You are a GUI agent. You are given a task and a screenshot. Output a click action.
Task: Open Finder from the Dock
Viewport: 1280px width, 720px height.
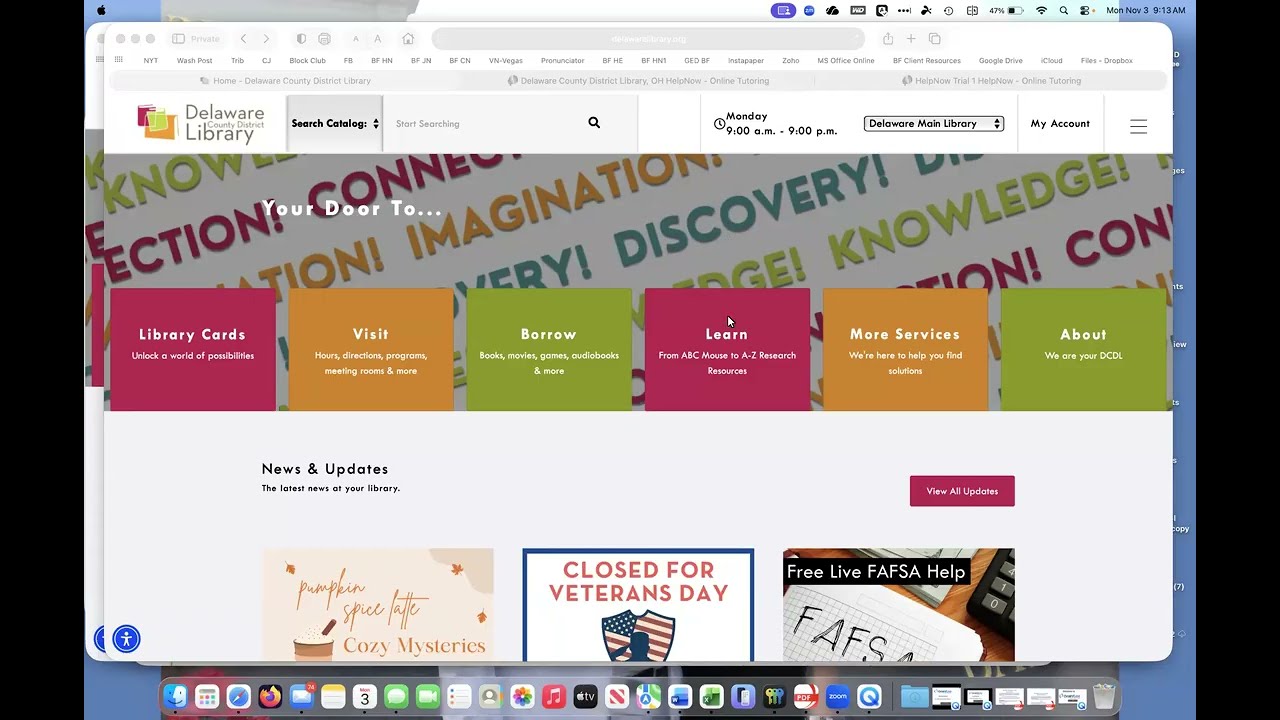[x=175, y=696]
